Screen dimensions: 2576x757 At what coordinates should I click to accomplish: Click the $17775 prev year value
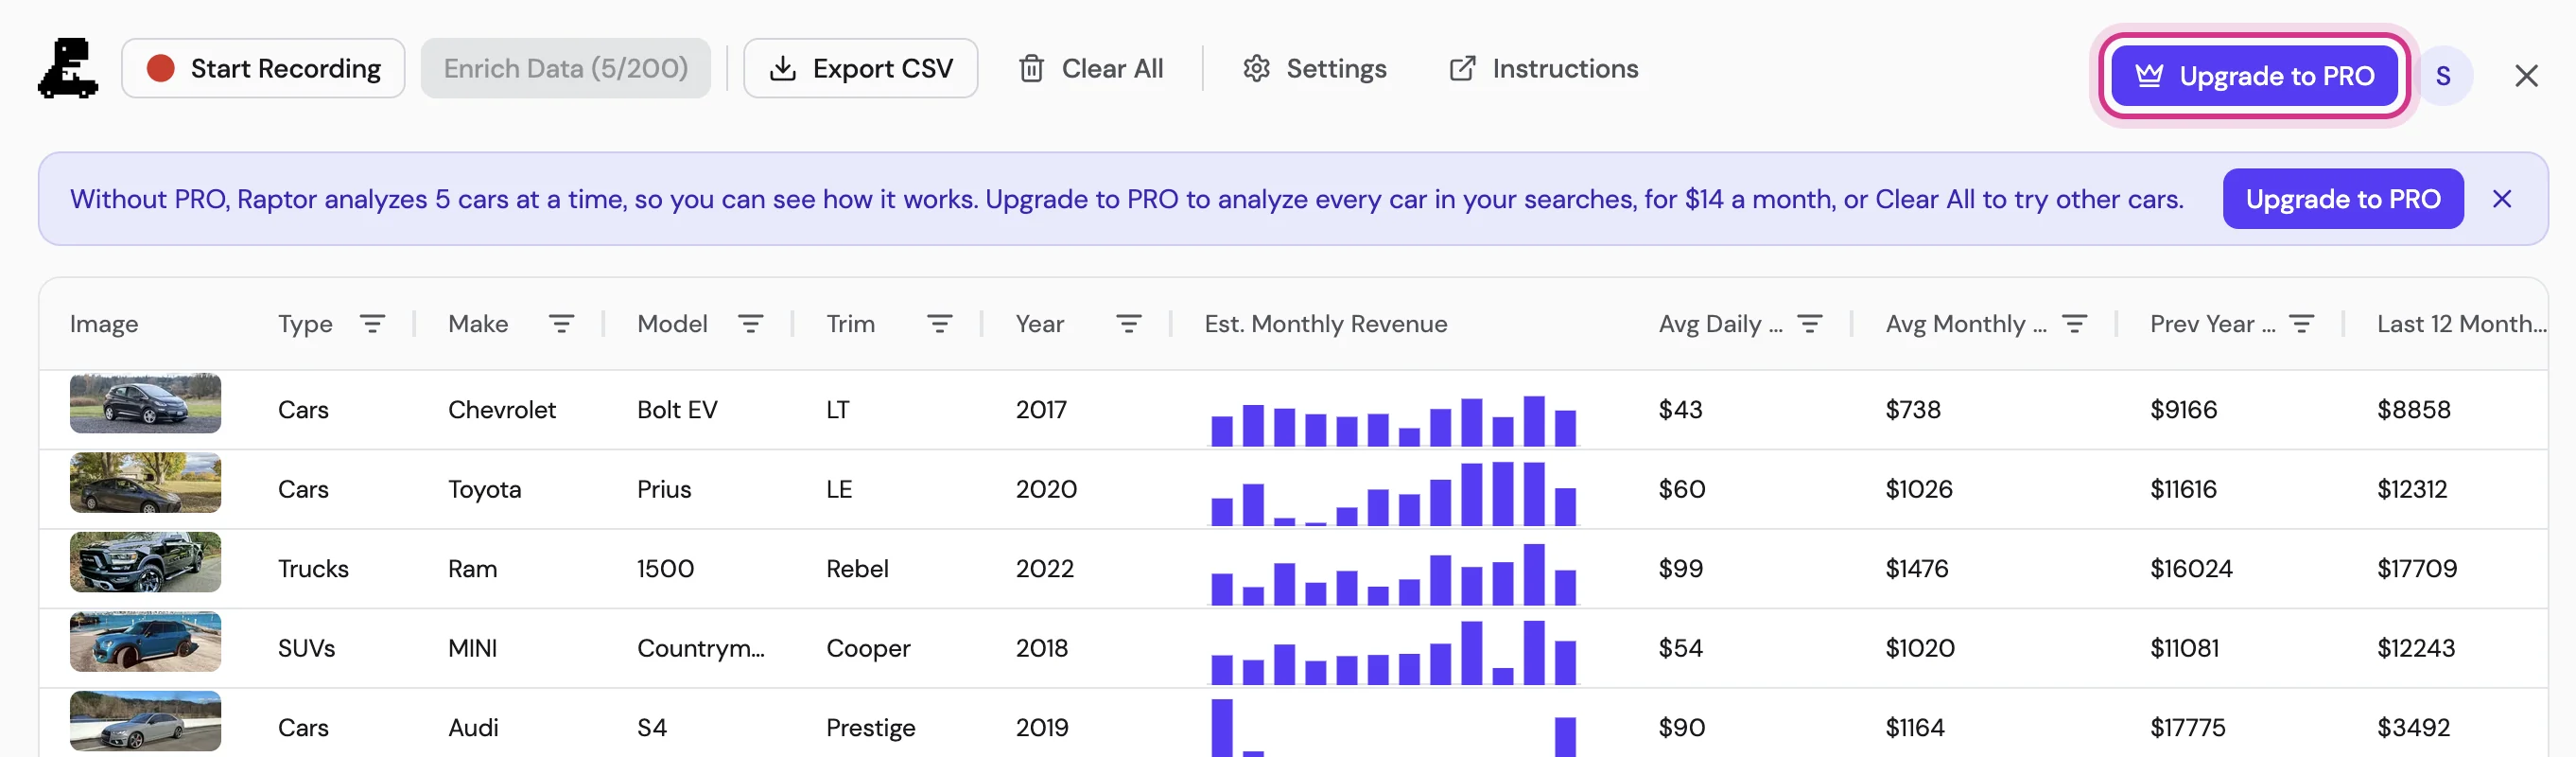click(x=2187, y=728)
